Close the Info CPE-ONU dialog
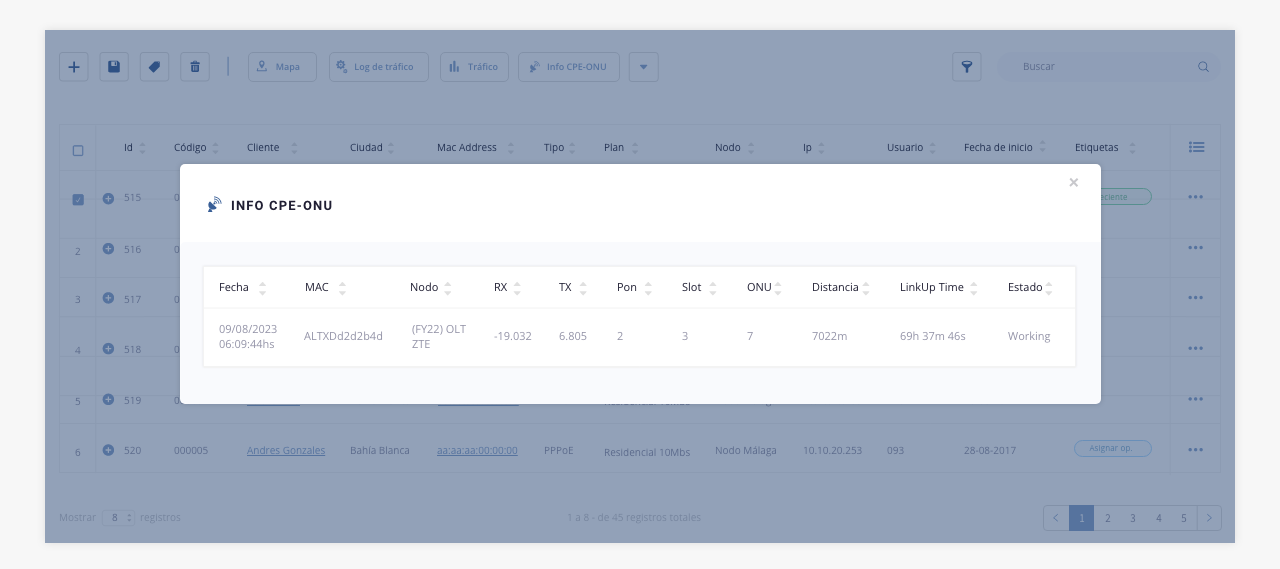1280x569 pixels. (x=1073, y=183)
